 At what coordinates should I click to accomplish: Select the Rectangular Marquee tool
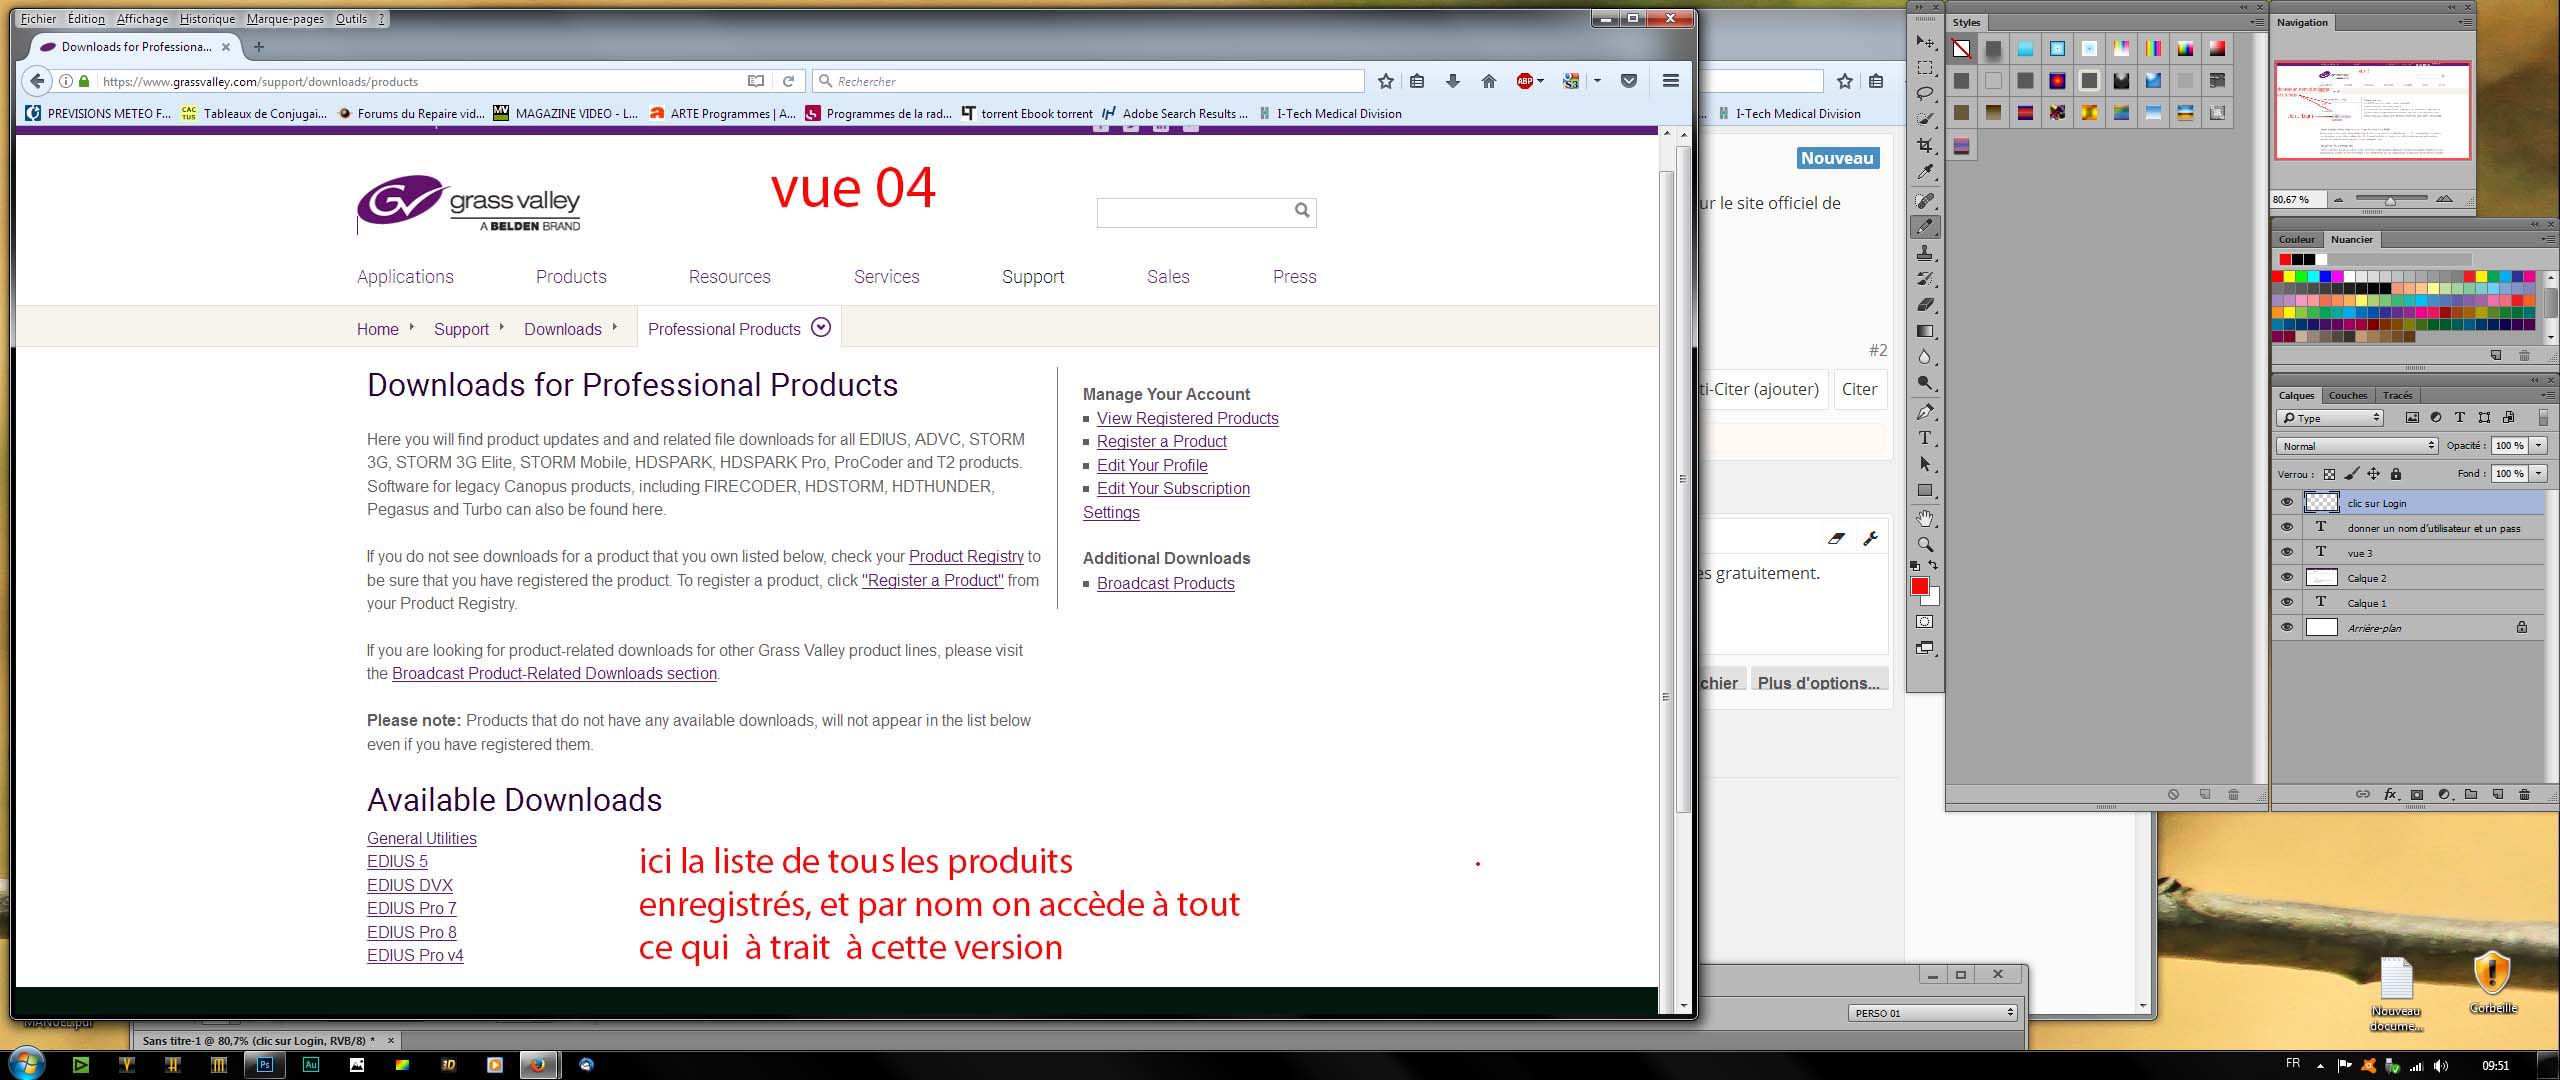tap(1925, 68)
